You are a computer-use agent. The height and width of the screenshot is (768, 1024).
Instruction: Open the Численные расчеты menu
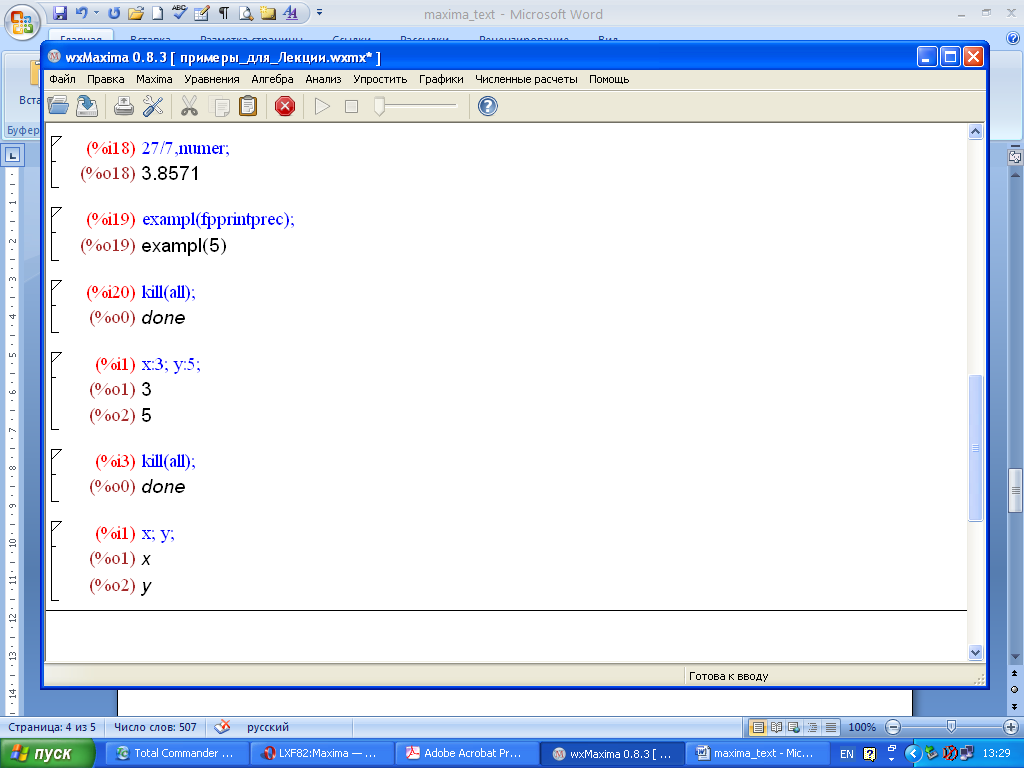pyautogui.click(x=526, y=79)
